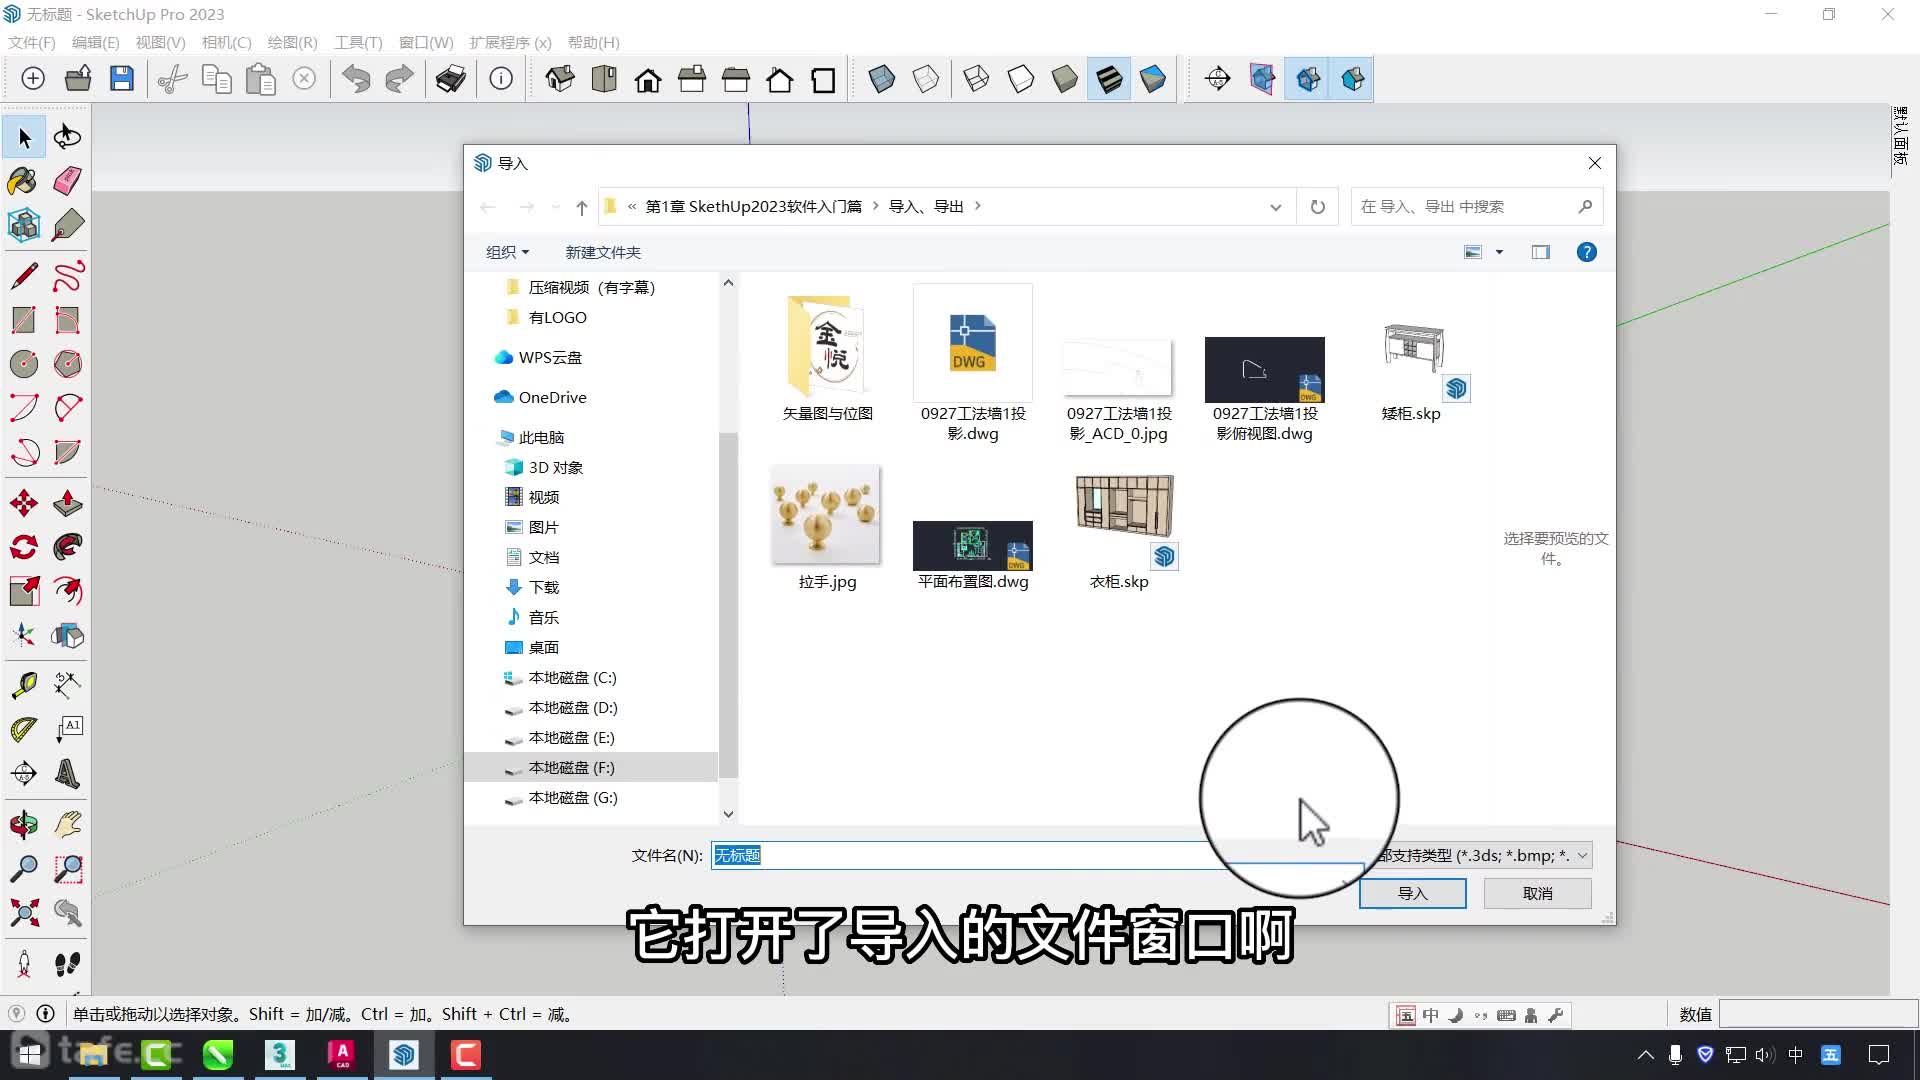This screenshot has width=1920, height=1080.
Task: Select the Eraser tool
Action: [67, 181]
